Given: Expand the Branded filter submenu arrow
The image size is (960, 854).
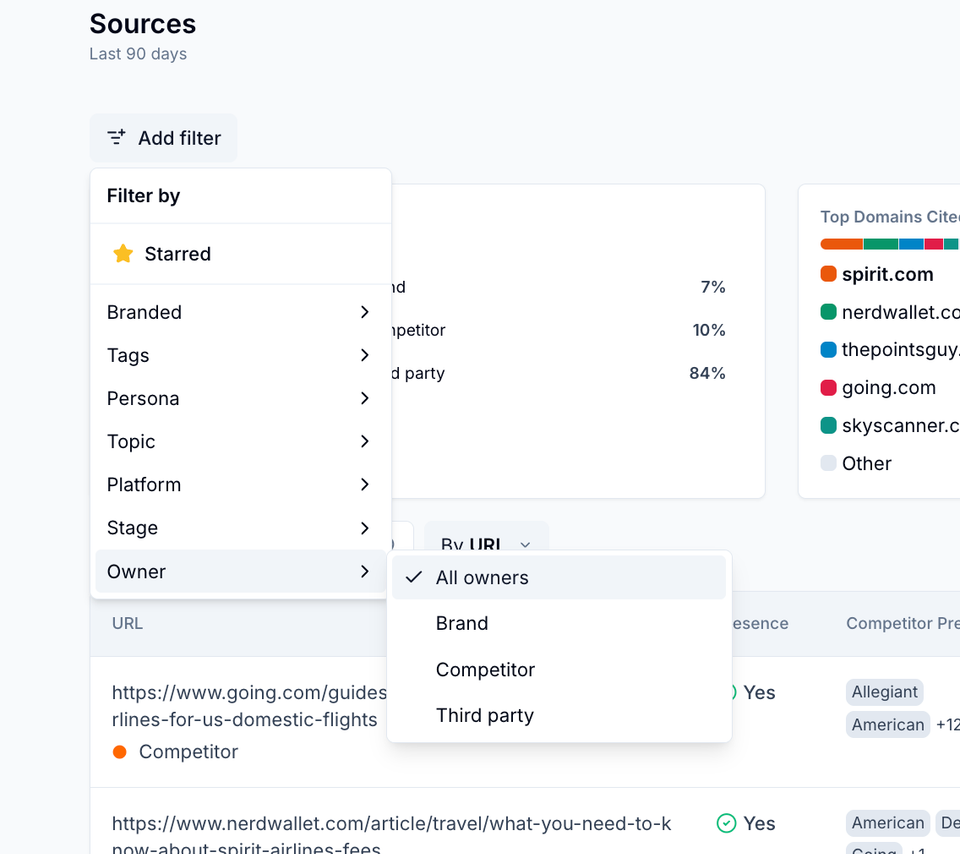Looking at the screenshot, I should pos(365,312).
